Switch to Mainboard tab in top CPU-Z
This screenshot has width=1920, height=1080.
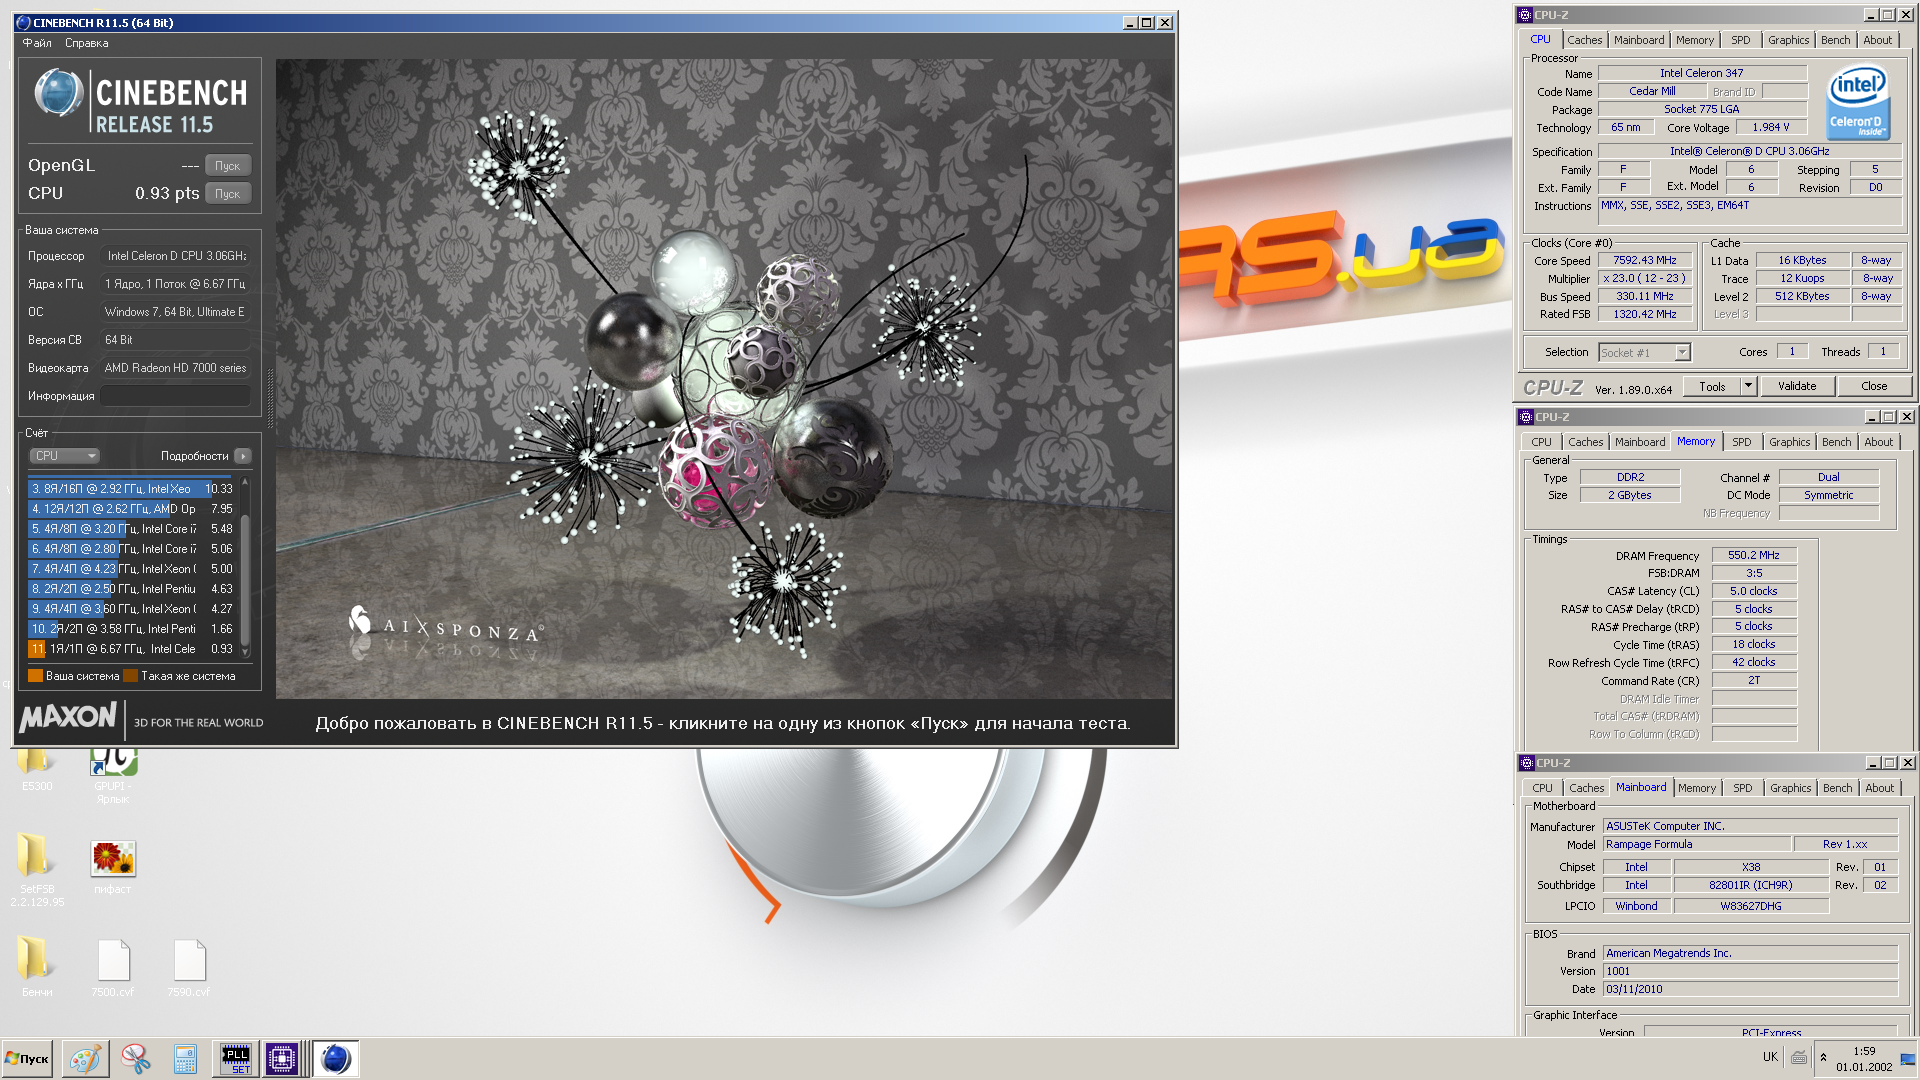1639,40
